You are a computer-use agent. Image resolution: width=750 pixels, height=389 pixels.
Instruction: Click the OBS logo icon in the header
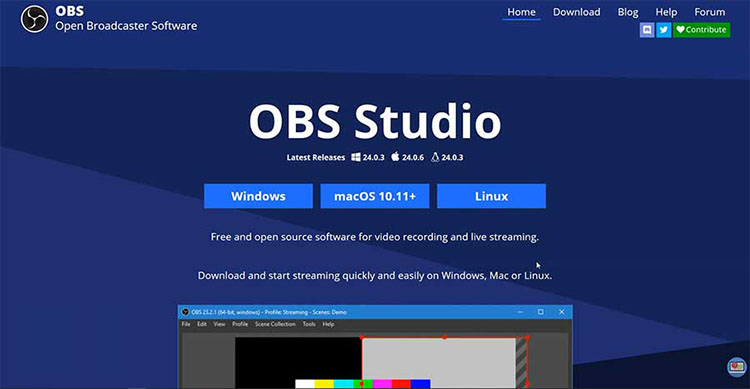[34, 19]
